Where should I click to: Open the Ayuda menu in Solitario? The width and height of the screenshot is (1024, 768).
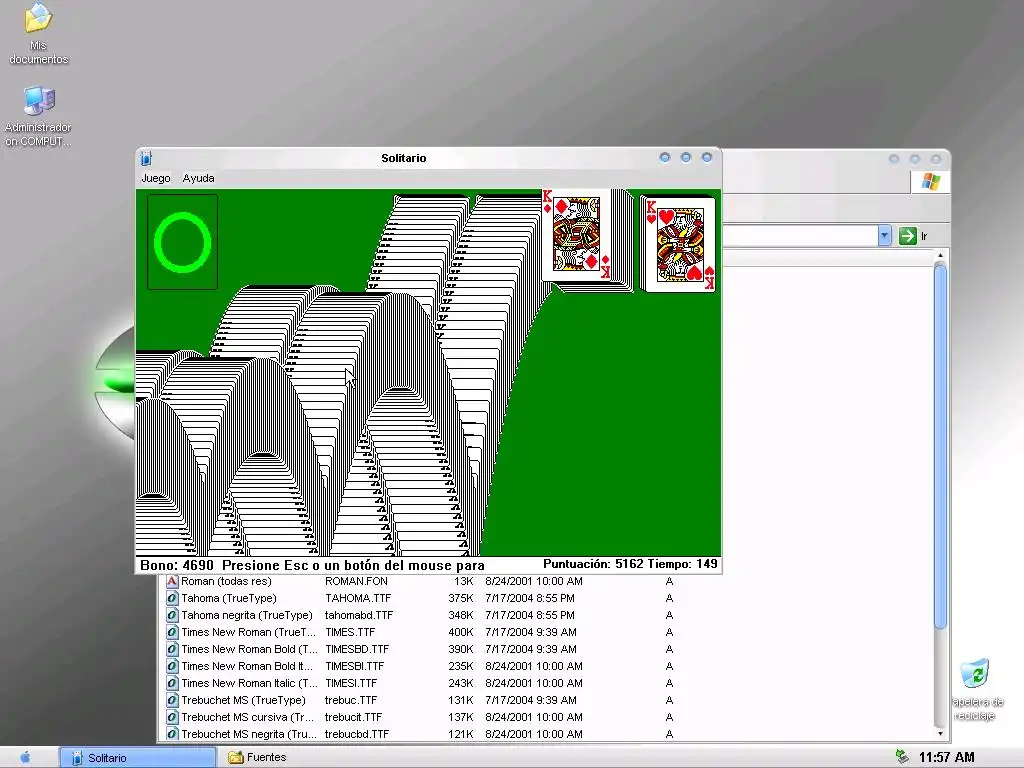tap(199, 178)
